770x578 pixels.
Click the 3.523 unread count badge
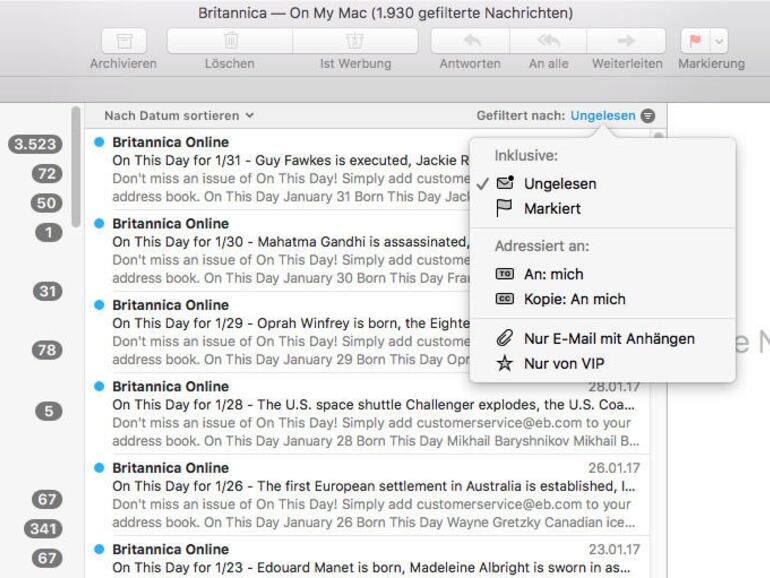click(35, 144)
